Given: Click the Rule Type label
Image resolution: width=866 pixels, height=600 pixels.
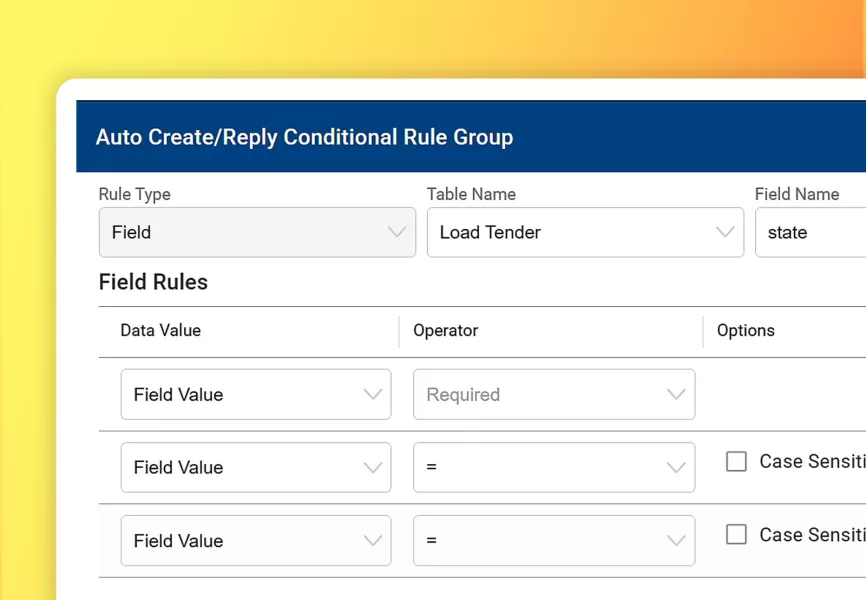Looking at the screenshot, I should [x=135, y=194].
